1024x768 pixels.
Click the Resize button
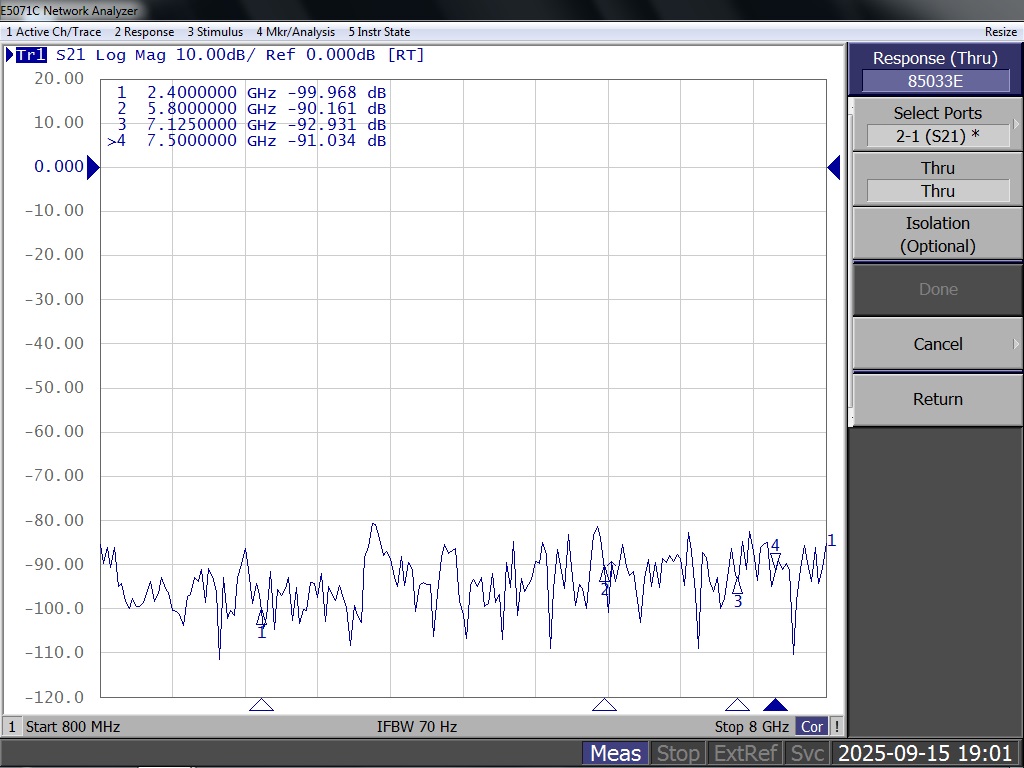click(1000, 32)
